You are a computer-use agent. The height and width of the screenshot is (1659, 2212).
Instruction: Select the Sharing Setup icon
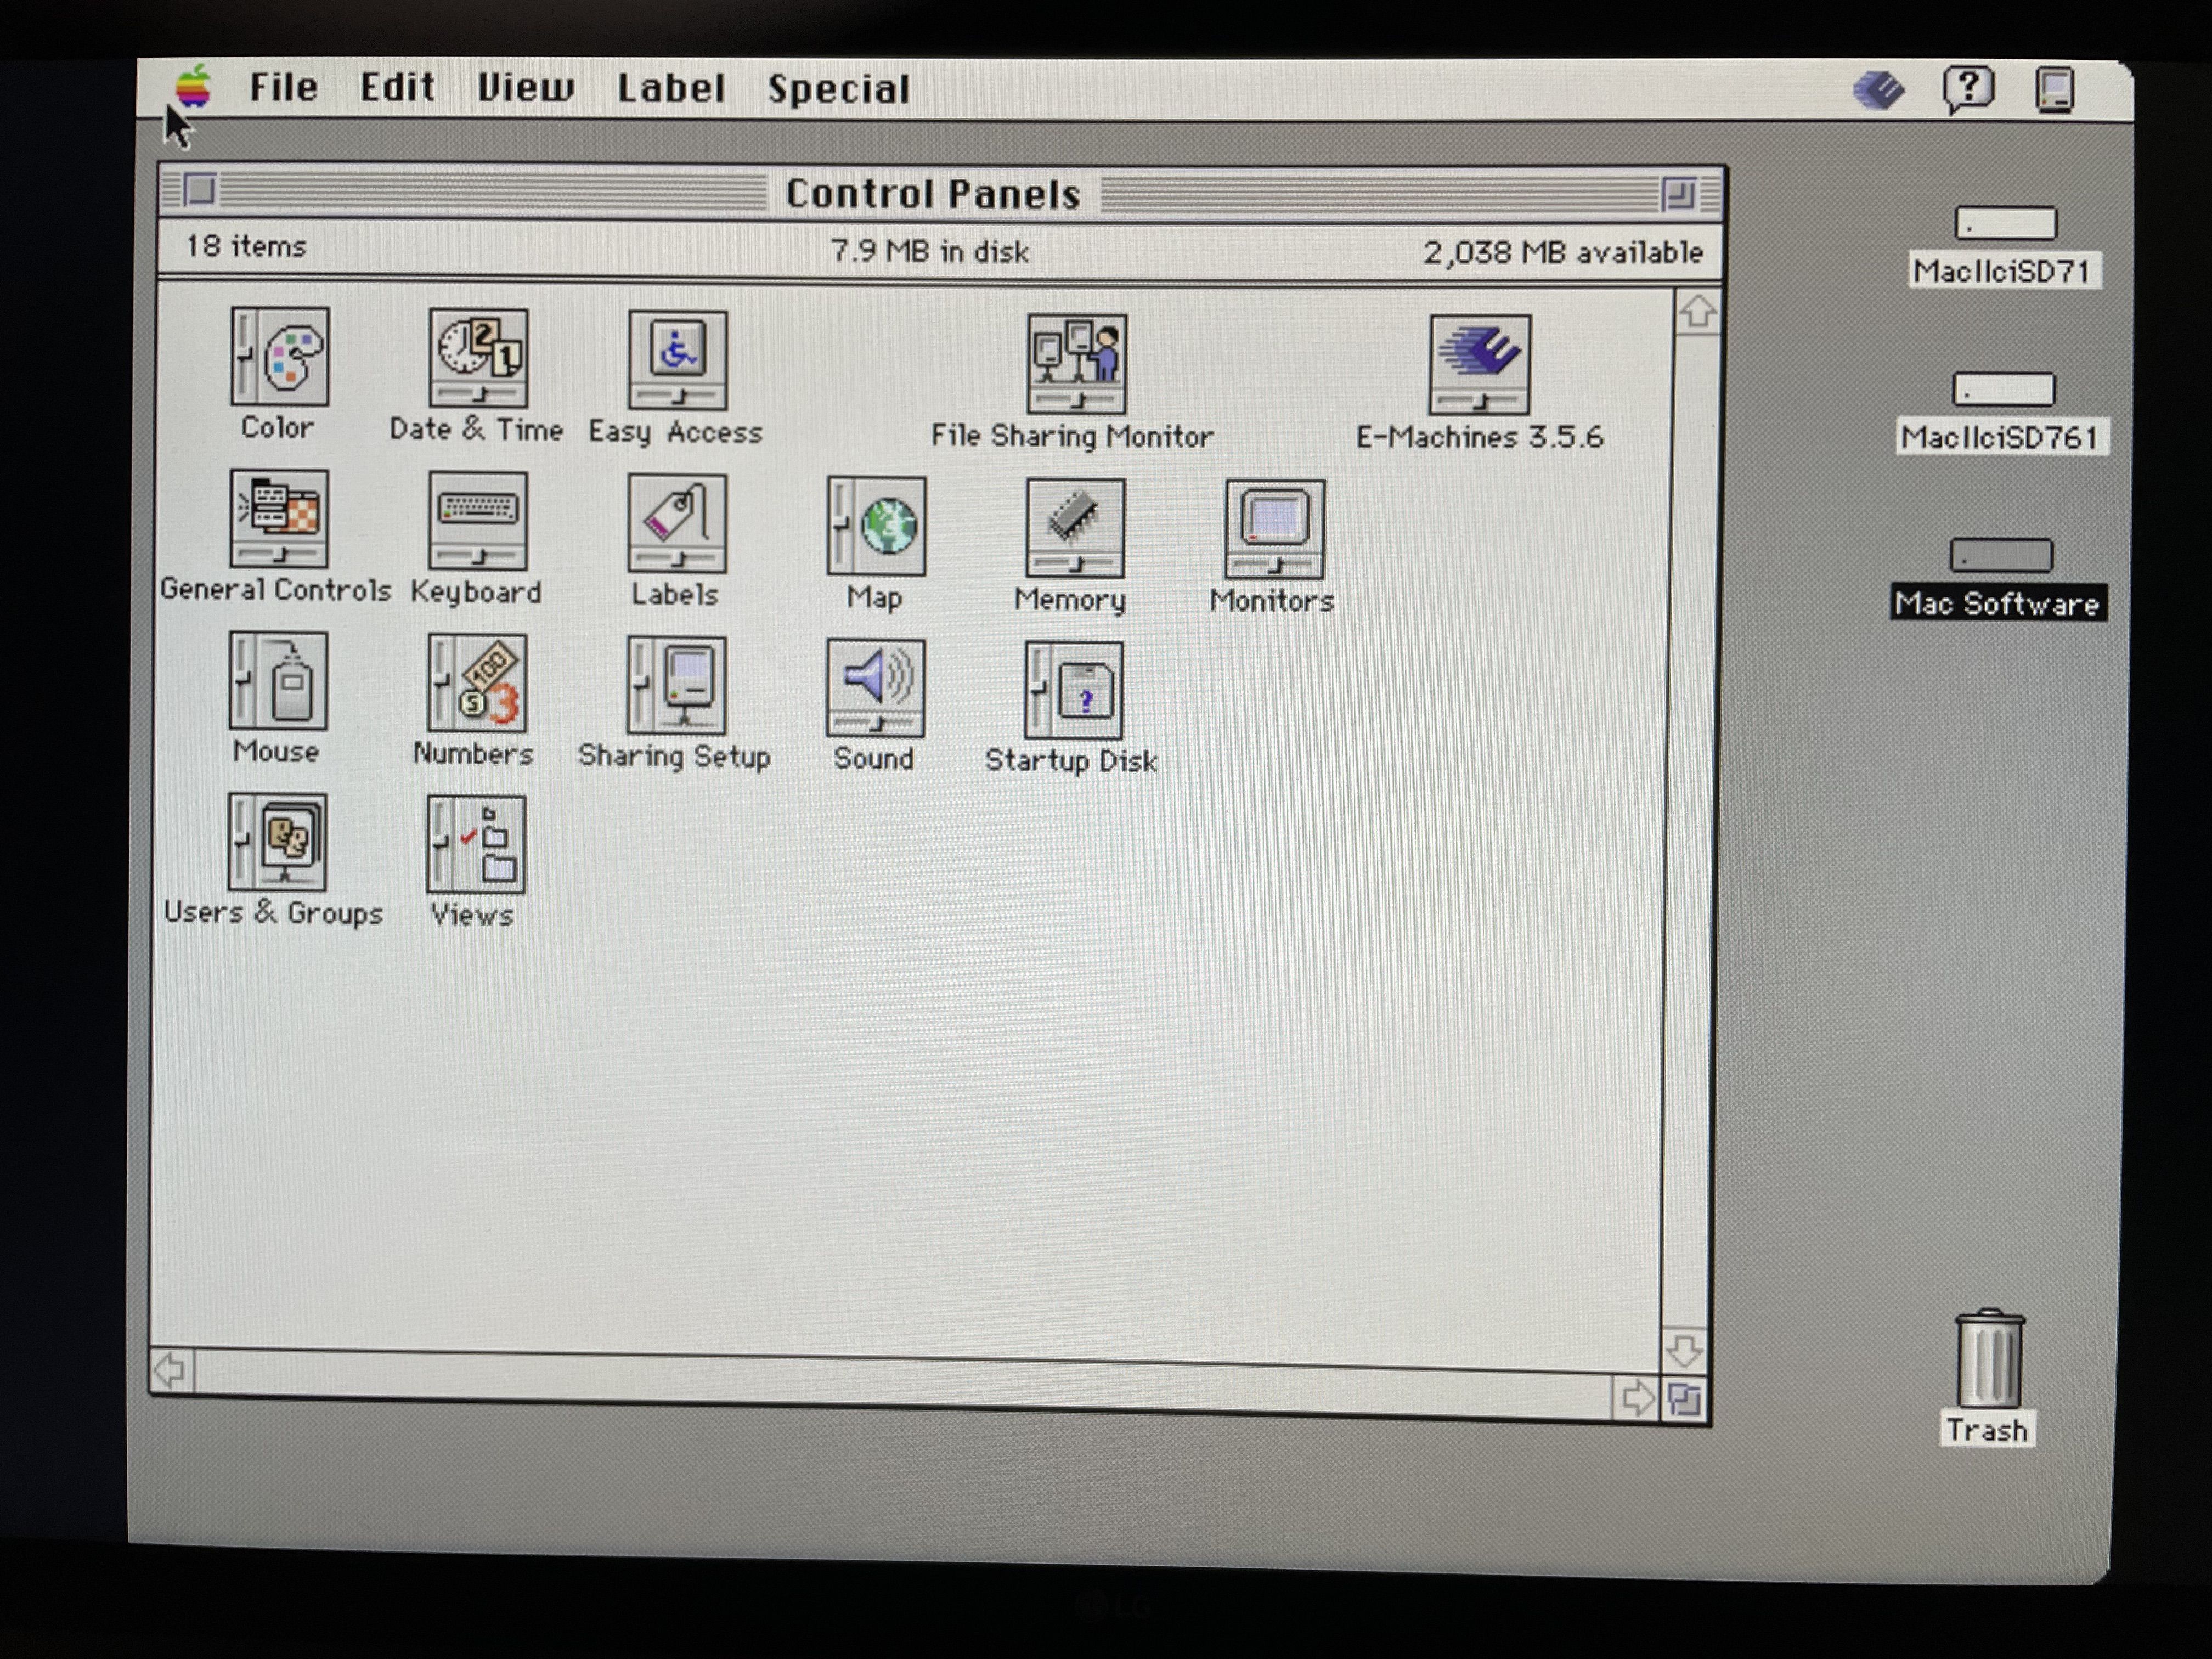(x=676, y=686)
